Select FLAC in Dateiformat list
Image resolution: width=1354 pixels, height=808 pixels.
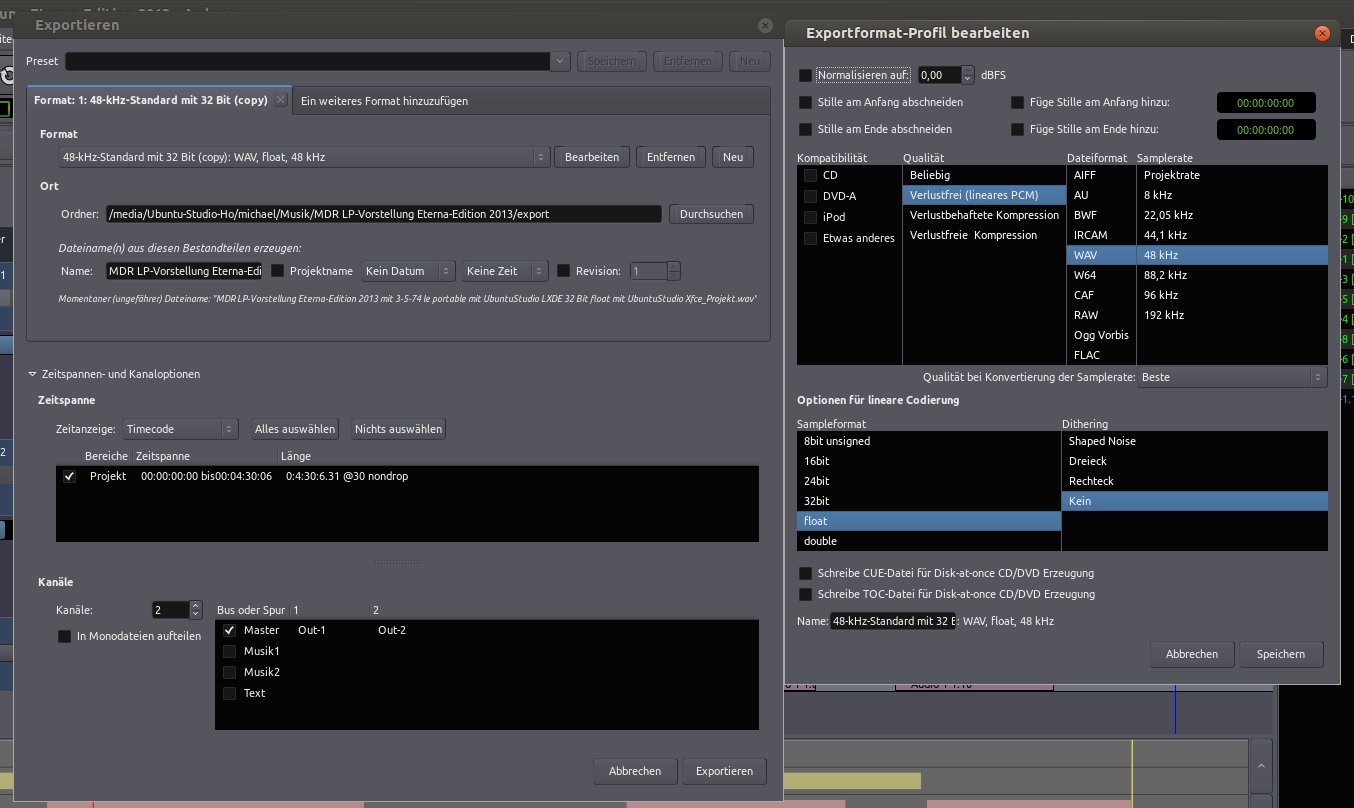click(1085, 355)
